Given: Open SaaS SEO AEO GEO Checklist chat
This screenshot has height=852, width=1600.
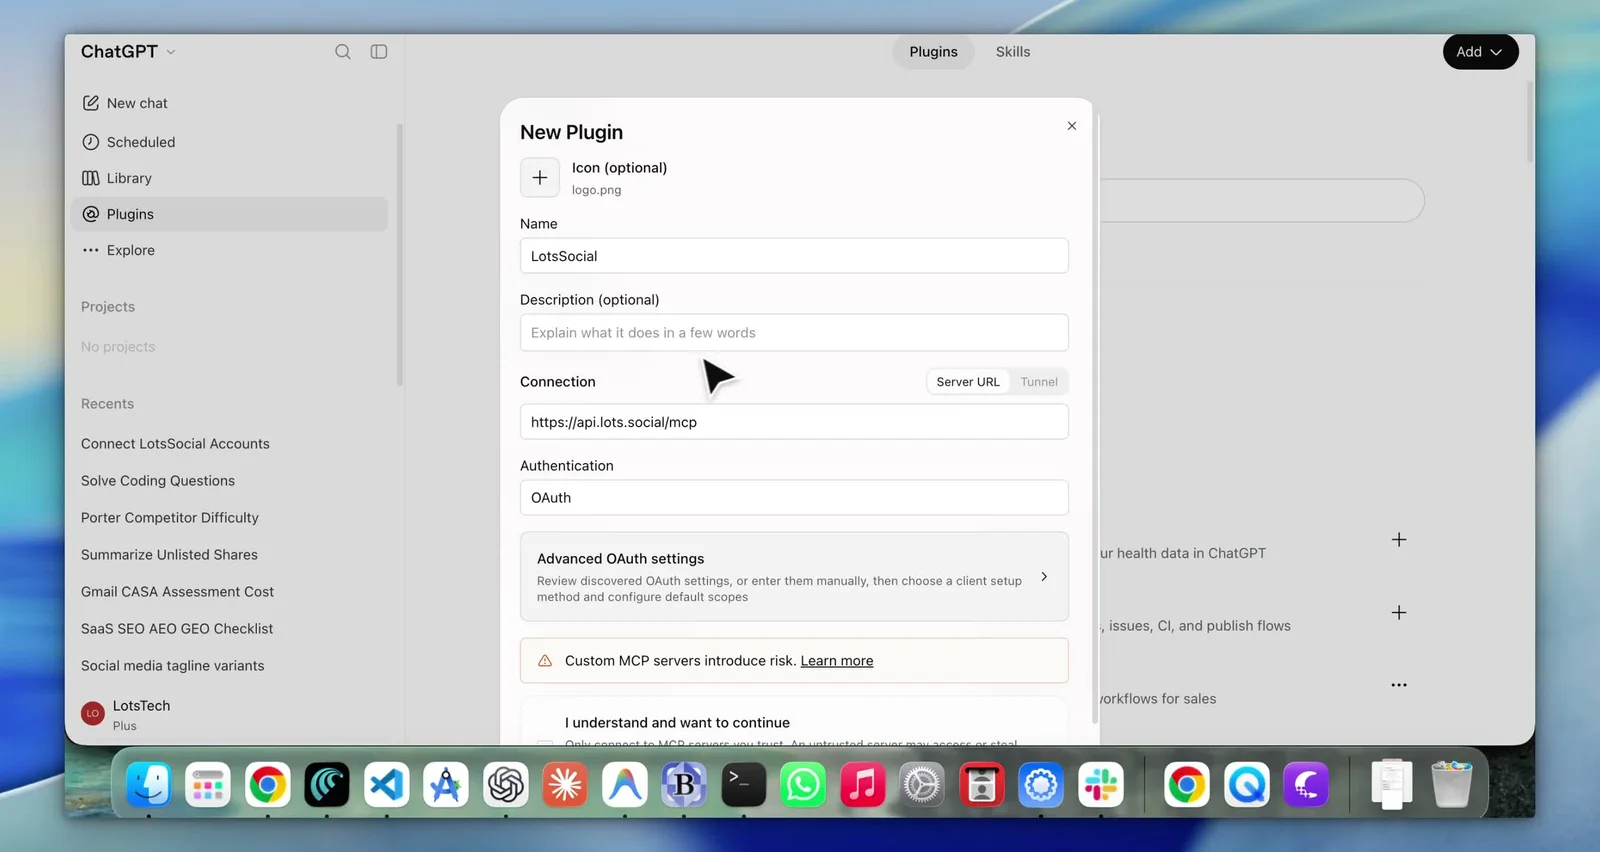Looking at the screenshot, I should click(177, 629).
